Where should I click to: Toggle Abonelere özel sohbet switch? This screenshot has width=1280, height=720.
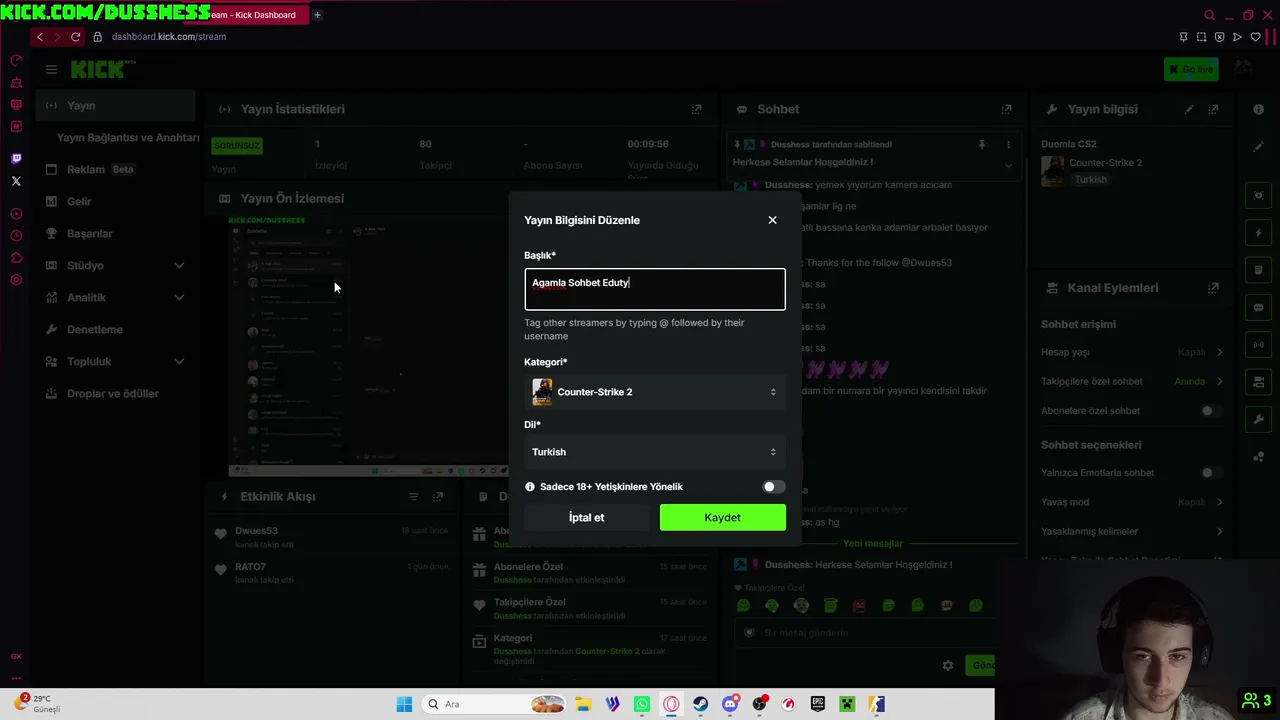(1211, 411)
